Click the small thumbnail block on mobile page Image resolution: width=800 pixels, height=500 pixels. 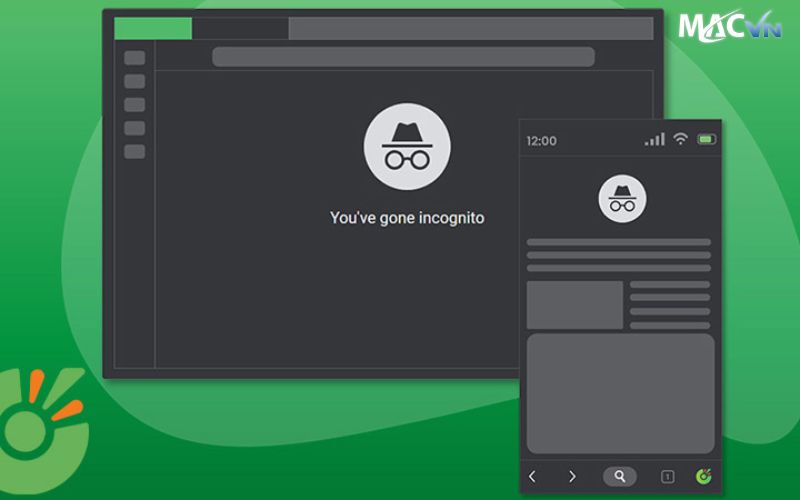(x=574, y=305)
